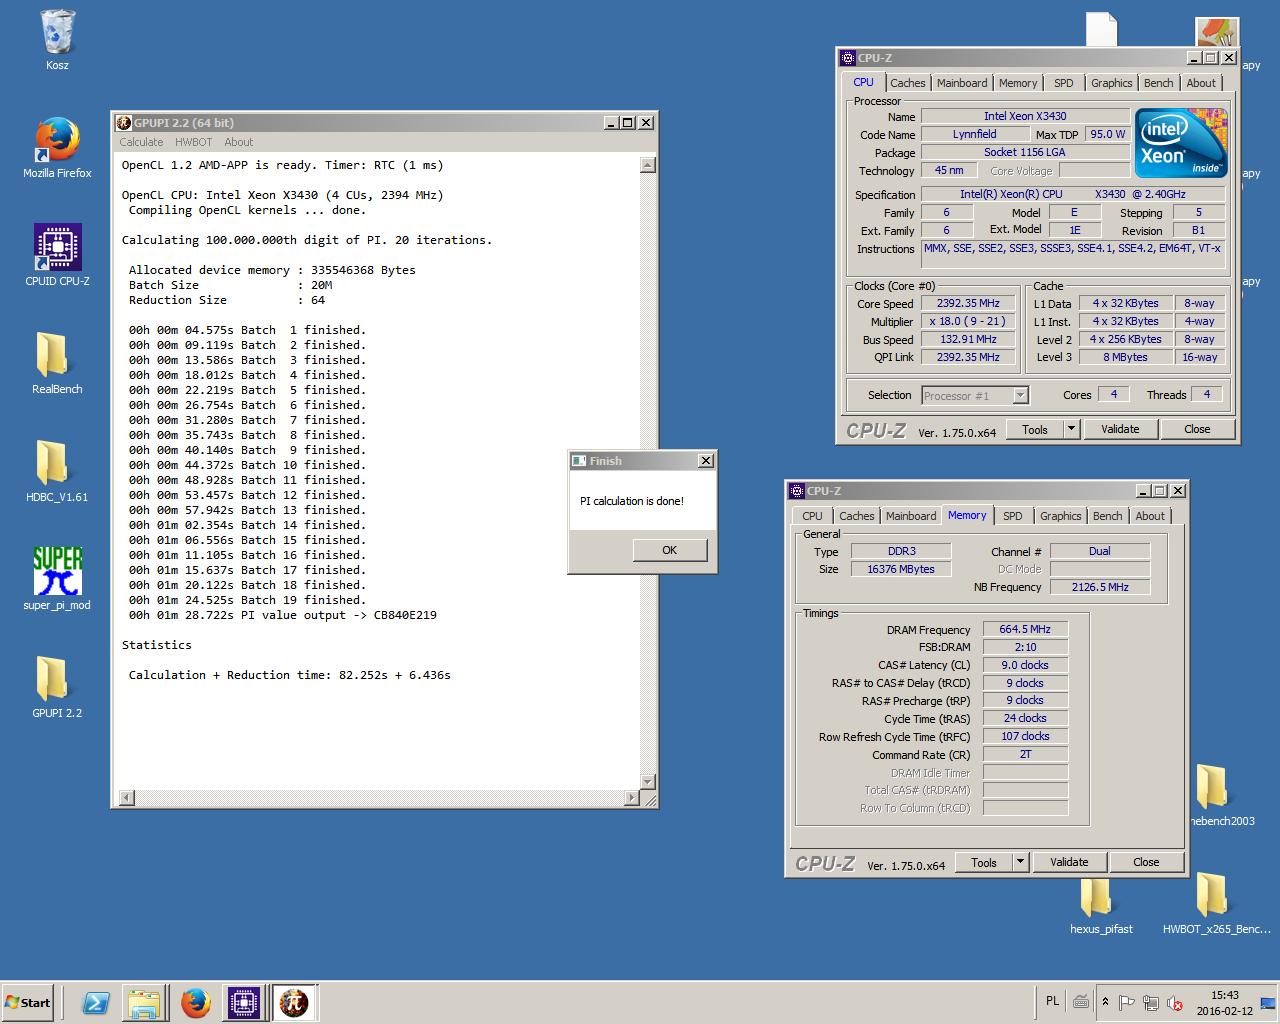Open the HDBC_V1.61 folder
The image size is (1280, 1024).
(57, 472)
